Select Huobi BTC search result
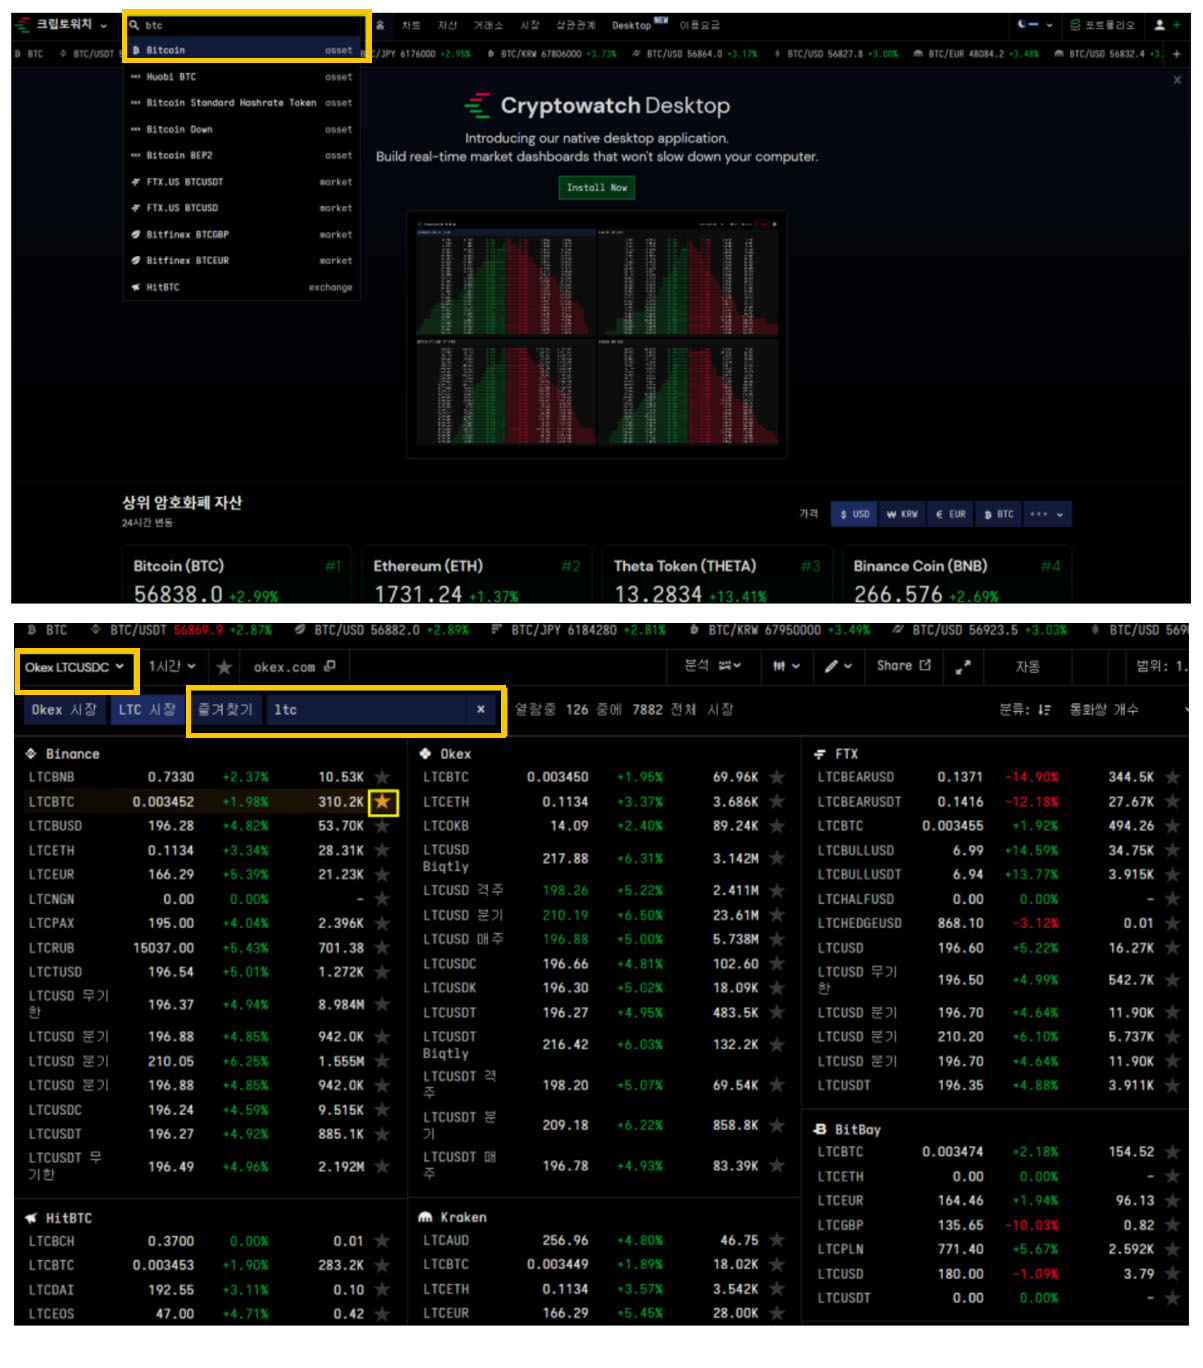Viewport: 1203px width, 1368px height. [242, 77]
